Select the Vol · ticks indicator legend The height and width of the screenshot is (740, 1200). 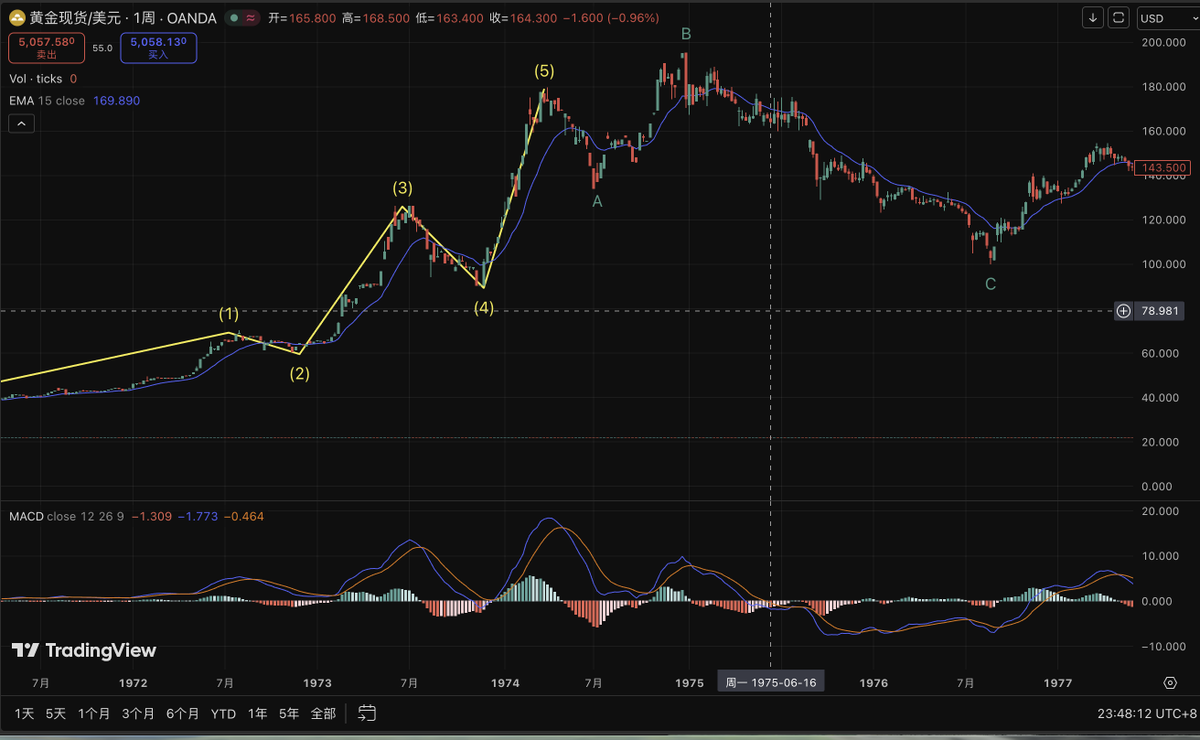pos(37,79)
